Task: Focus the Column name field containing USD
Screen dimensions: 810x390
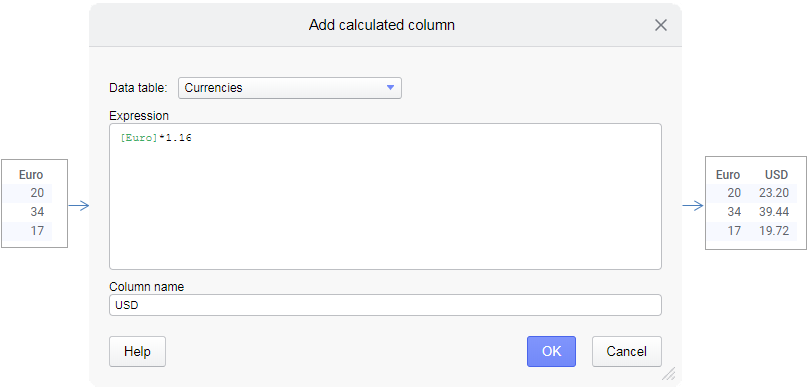Action: pyautogui.click(x=385, y=305)
